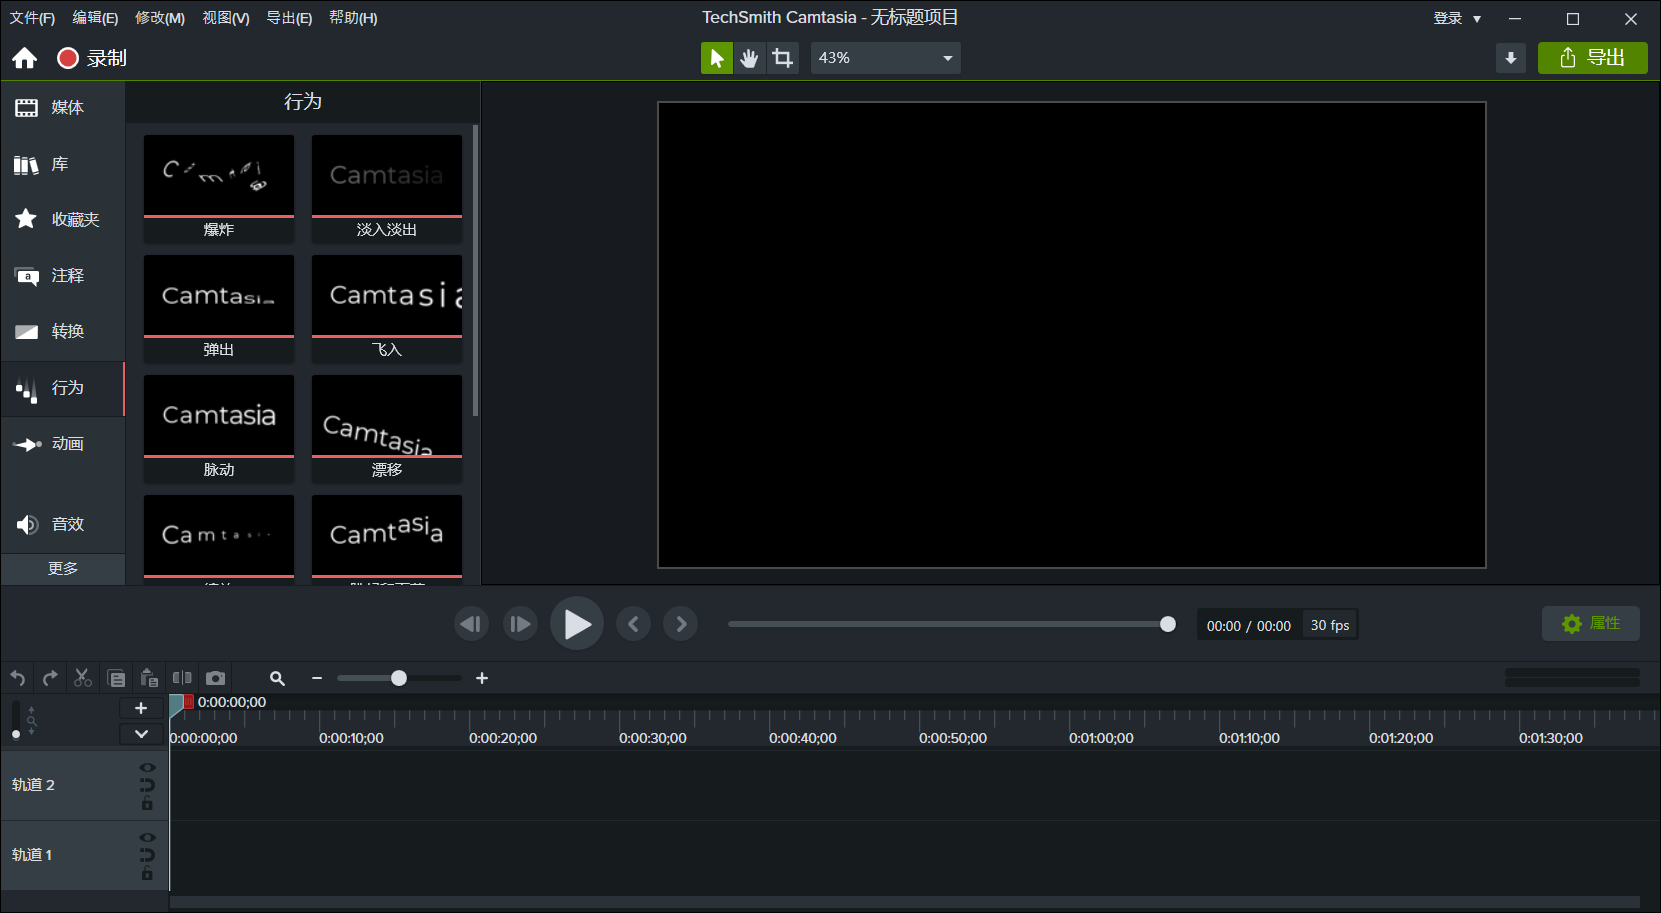Select the Crop tool in the canvas toolbar
The height and width of the screenshot is (913, 1661).
pyautogui.click(x=783, y=57)
